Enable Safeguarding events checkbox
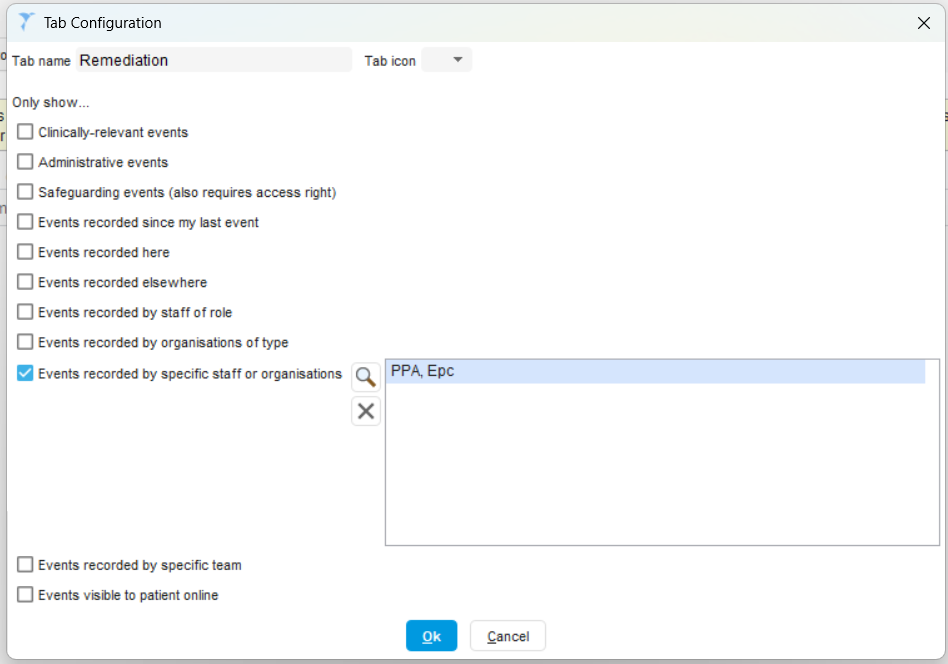The image size is (948, 664). pyautogui.click(x=26, y=192)
